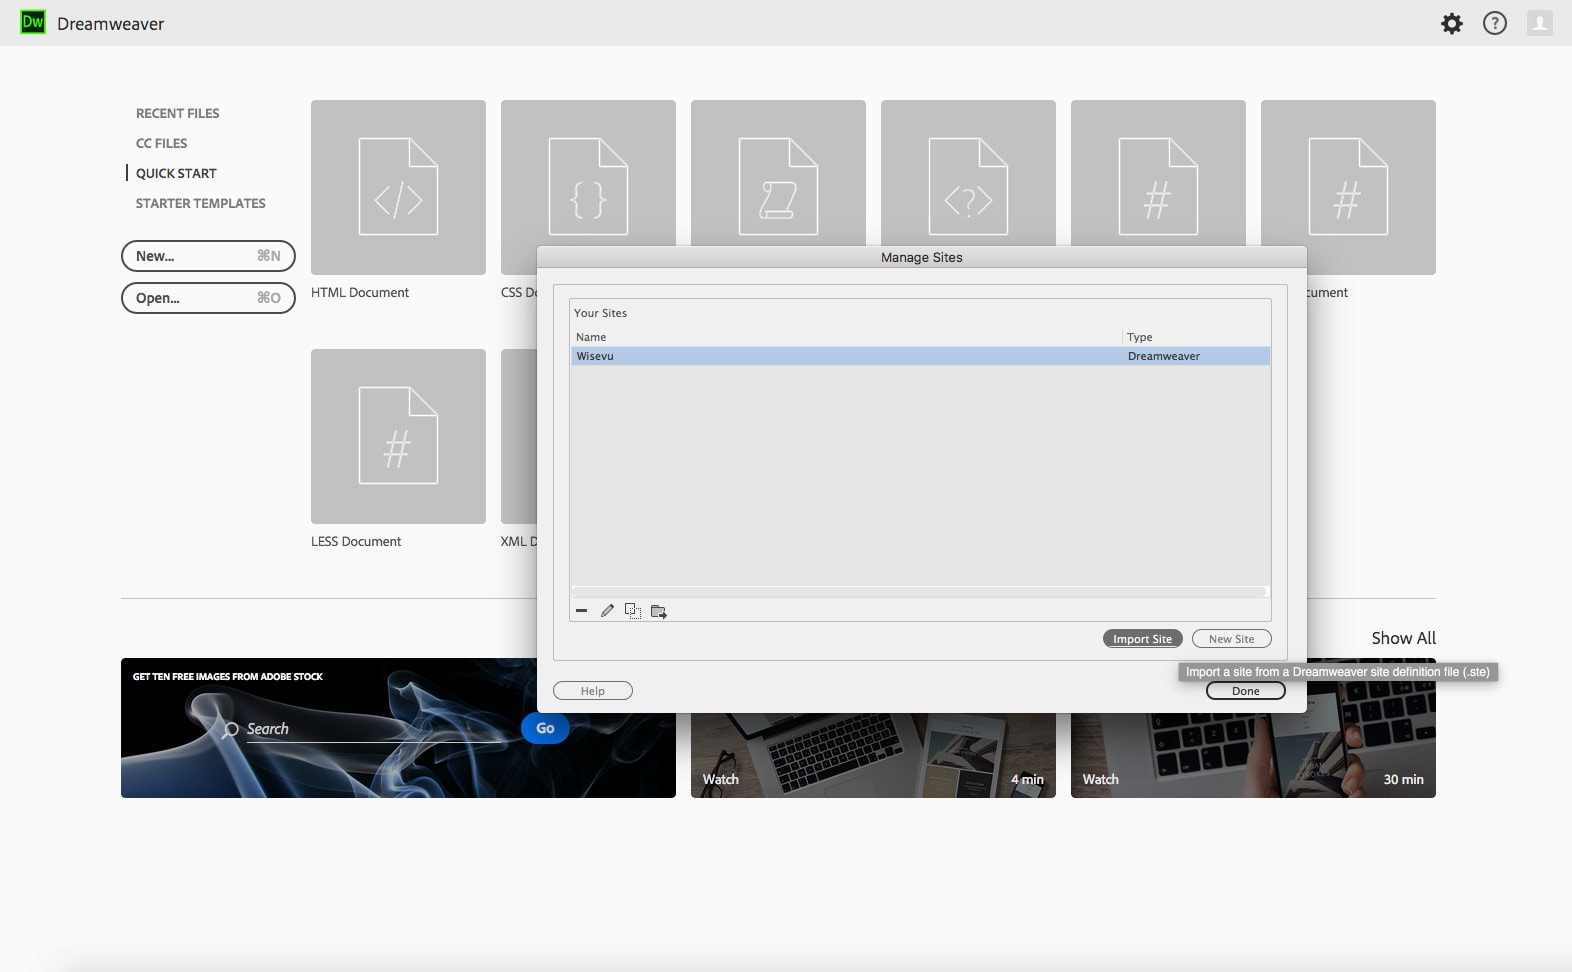
Task: Switch to RECENT FILES
Action: coord(177,113)
